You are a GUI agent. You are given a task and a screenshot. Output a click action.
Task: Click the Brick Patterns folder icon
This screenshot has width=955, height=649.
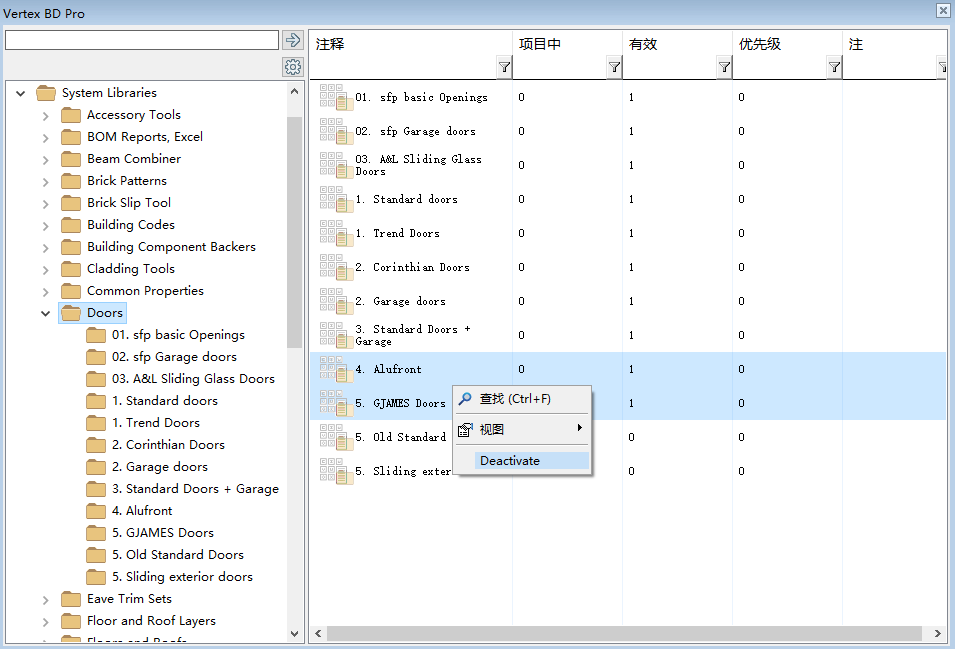click(x=71, y=181)
